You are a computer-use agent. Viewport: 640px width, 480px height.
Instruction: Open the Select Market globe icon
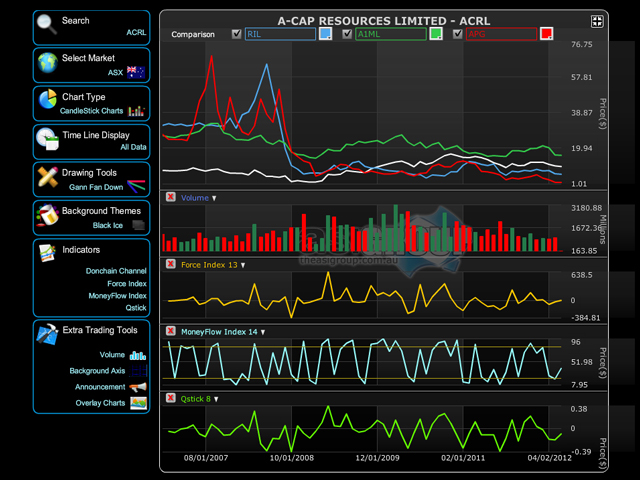coord(48,63)
